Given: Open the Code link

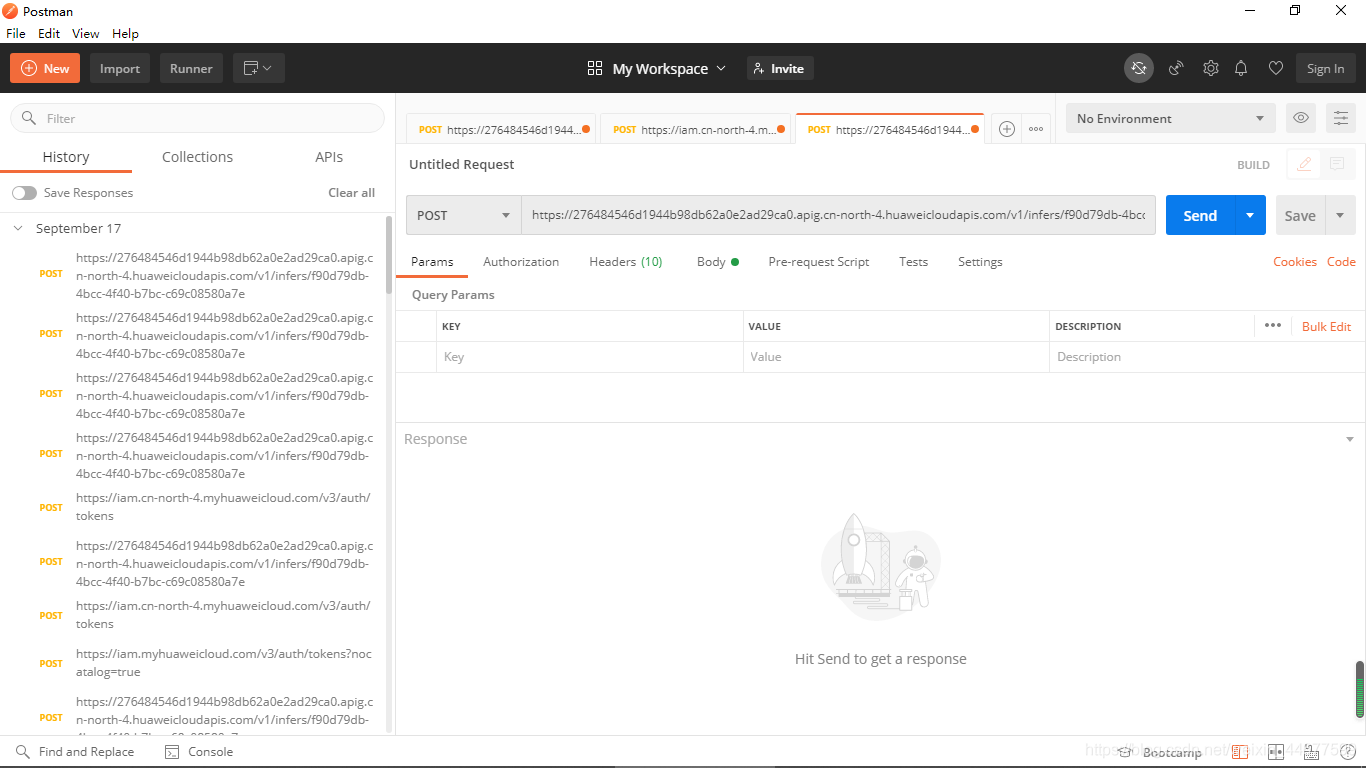Looking at the screenshot, I should click(x=1341, y=262).
